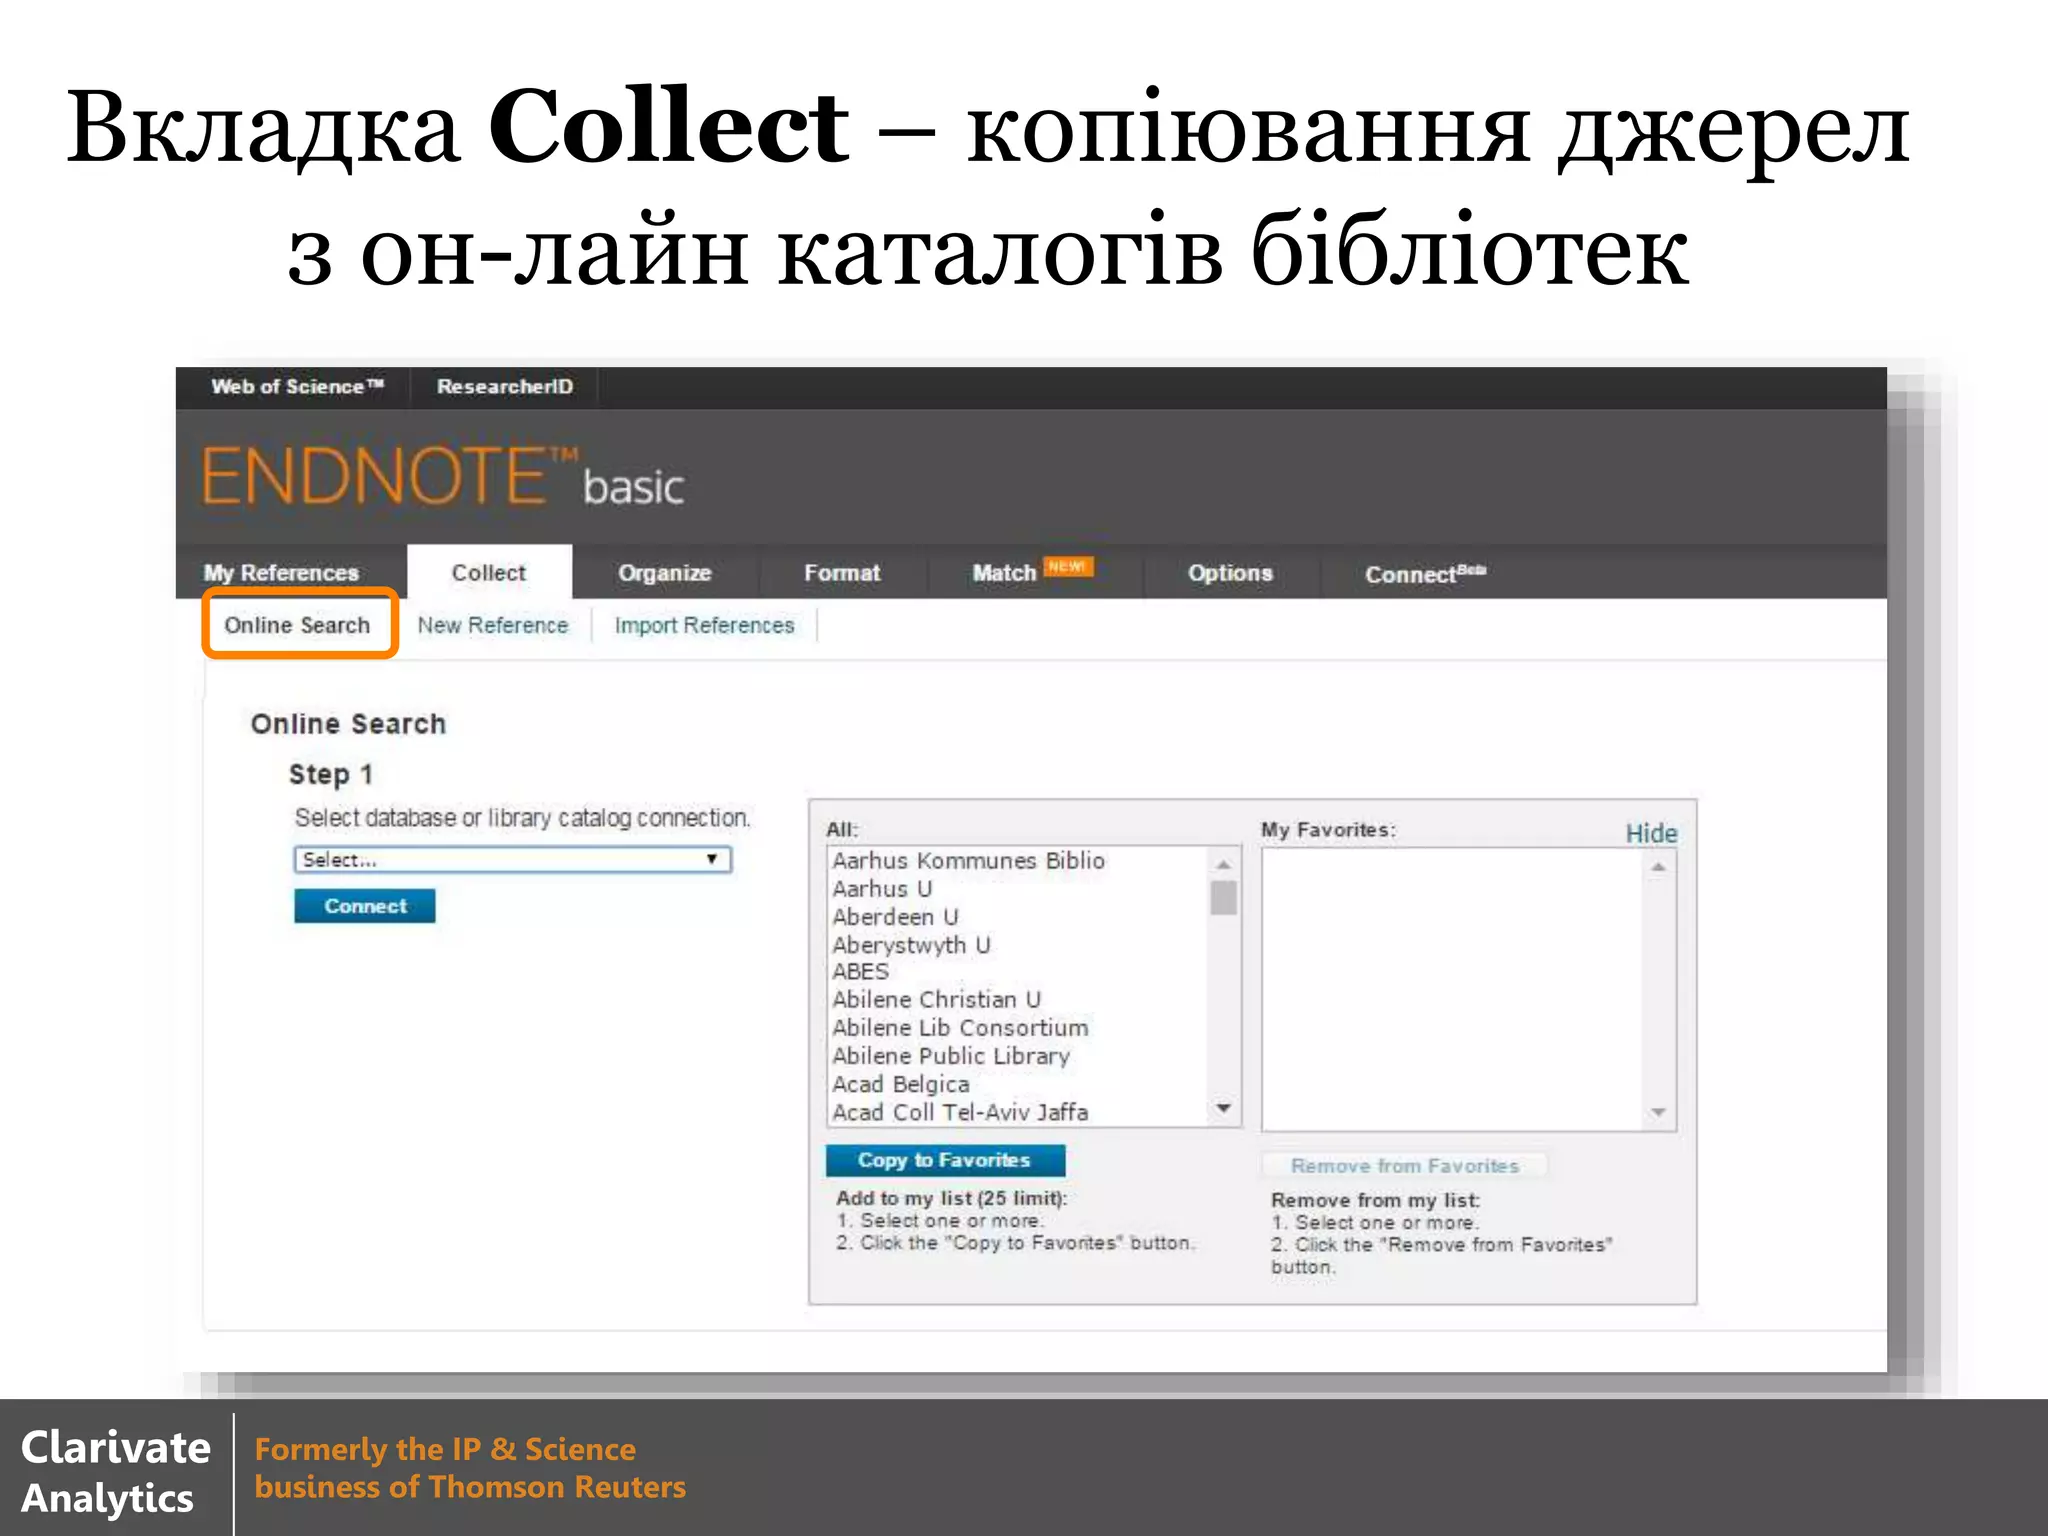Switch to the My References tab
The height and width of the screenshot is (1536, 2048).
[x=281, y=573]
